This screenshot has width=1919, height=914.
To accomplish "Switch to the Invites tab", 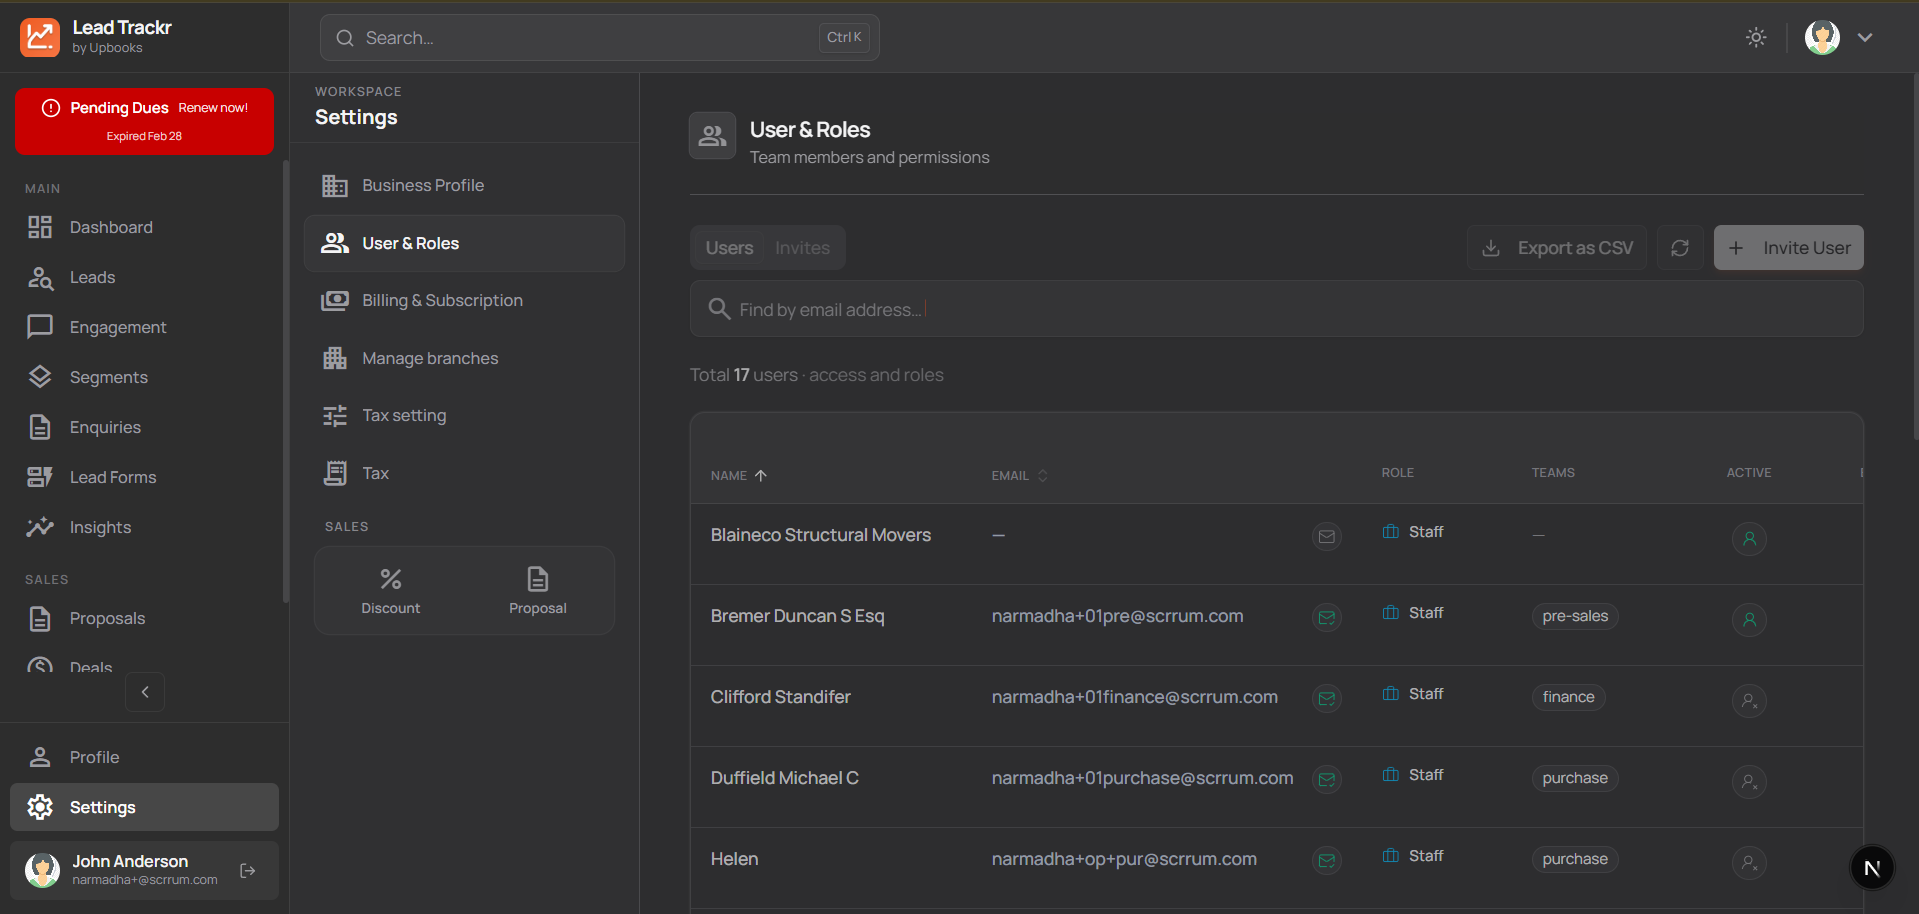I will click(x=802, y=248).
